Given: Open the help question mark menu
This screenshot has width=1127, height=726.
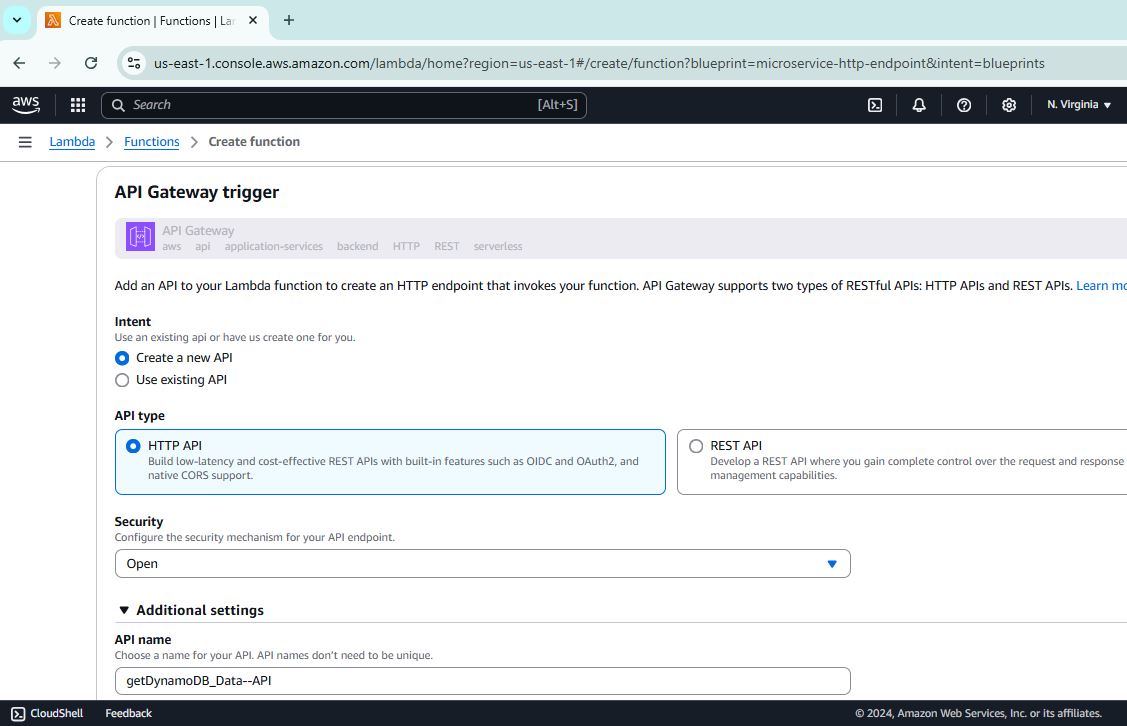Looking at the screenshot, I should pos(964,105).
